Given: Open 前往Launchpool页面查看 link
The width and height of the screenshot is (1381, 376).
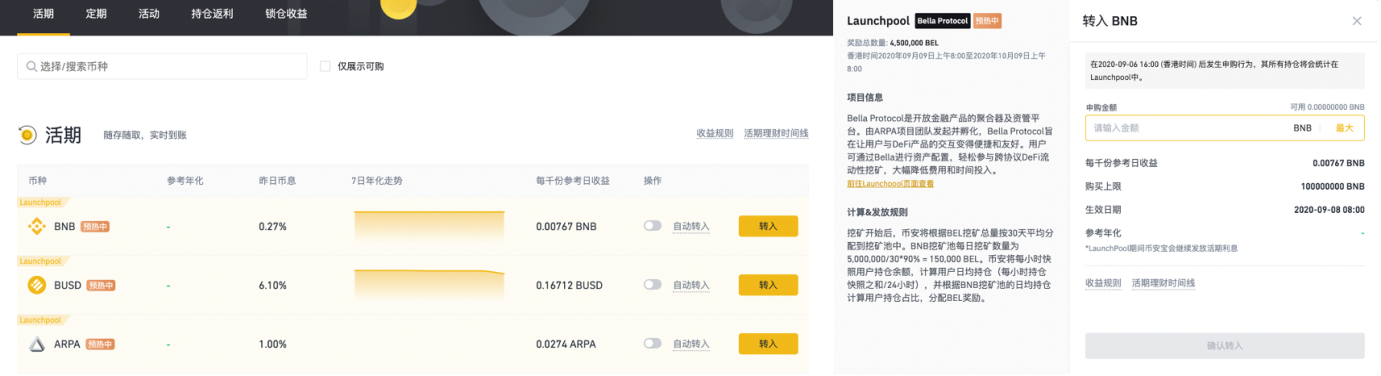Looking at the screenshot, I should [890, 184].
